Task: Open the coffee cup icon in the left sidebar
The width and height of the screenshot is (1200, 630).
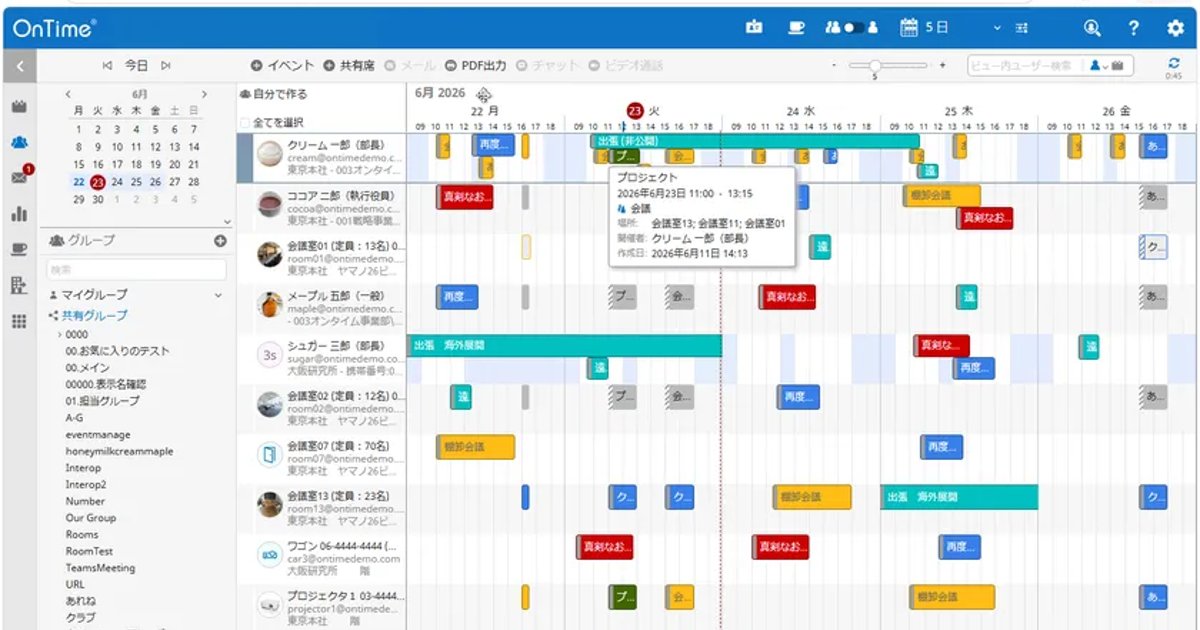Action: [x=19, y=249]
